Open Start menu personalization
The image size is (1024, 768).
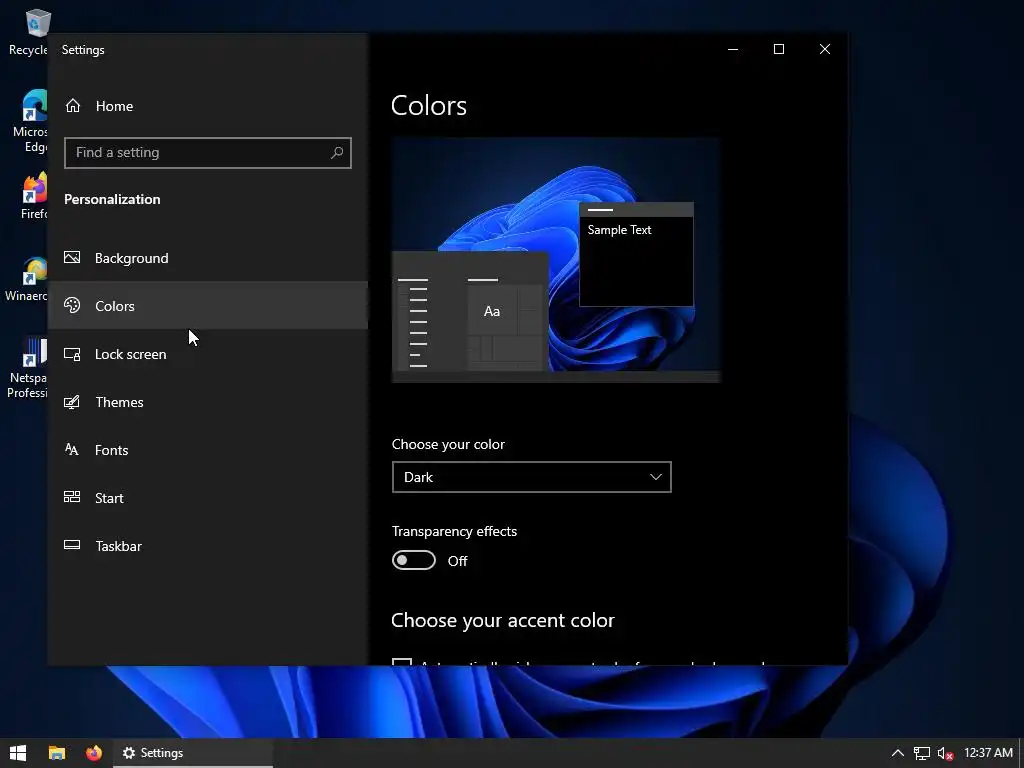(x=208, y=498)
